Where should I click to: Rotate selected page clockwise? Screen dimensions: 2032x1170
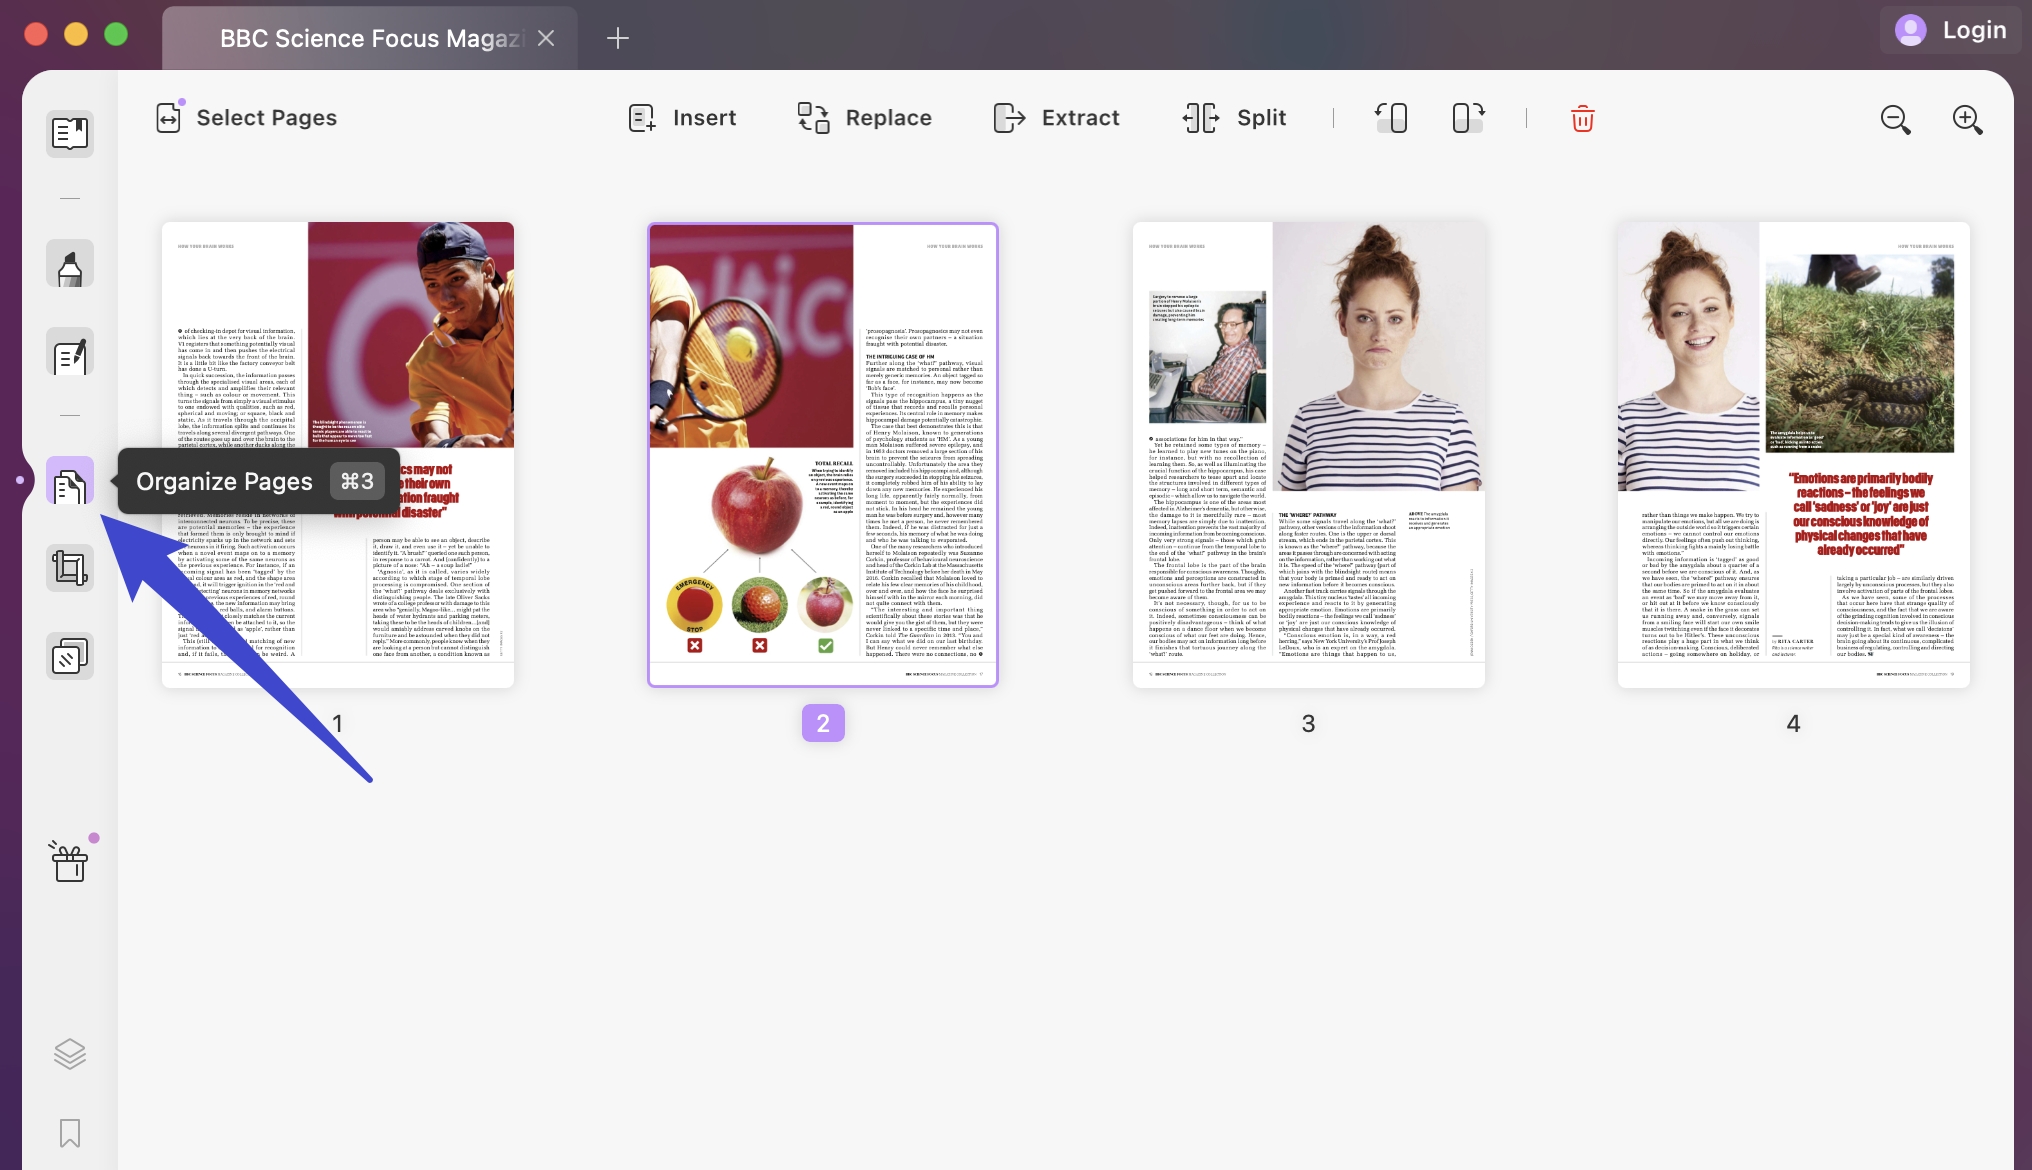click(1466, 118)
